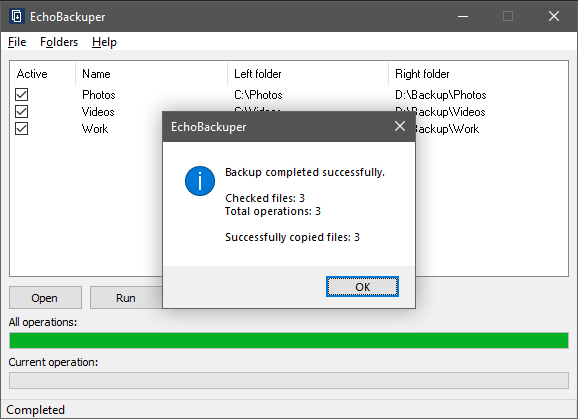Click the All operations green progress bar
The height and width of the screenshot is (419, 578).
(x=289, y=341)
